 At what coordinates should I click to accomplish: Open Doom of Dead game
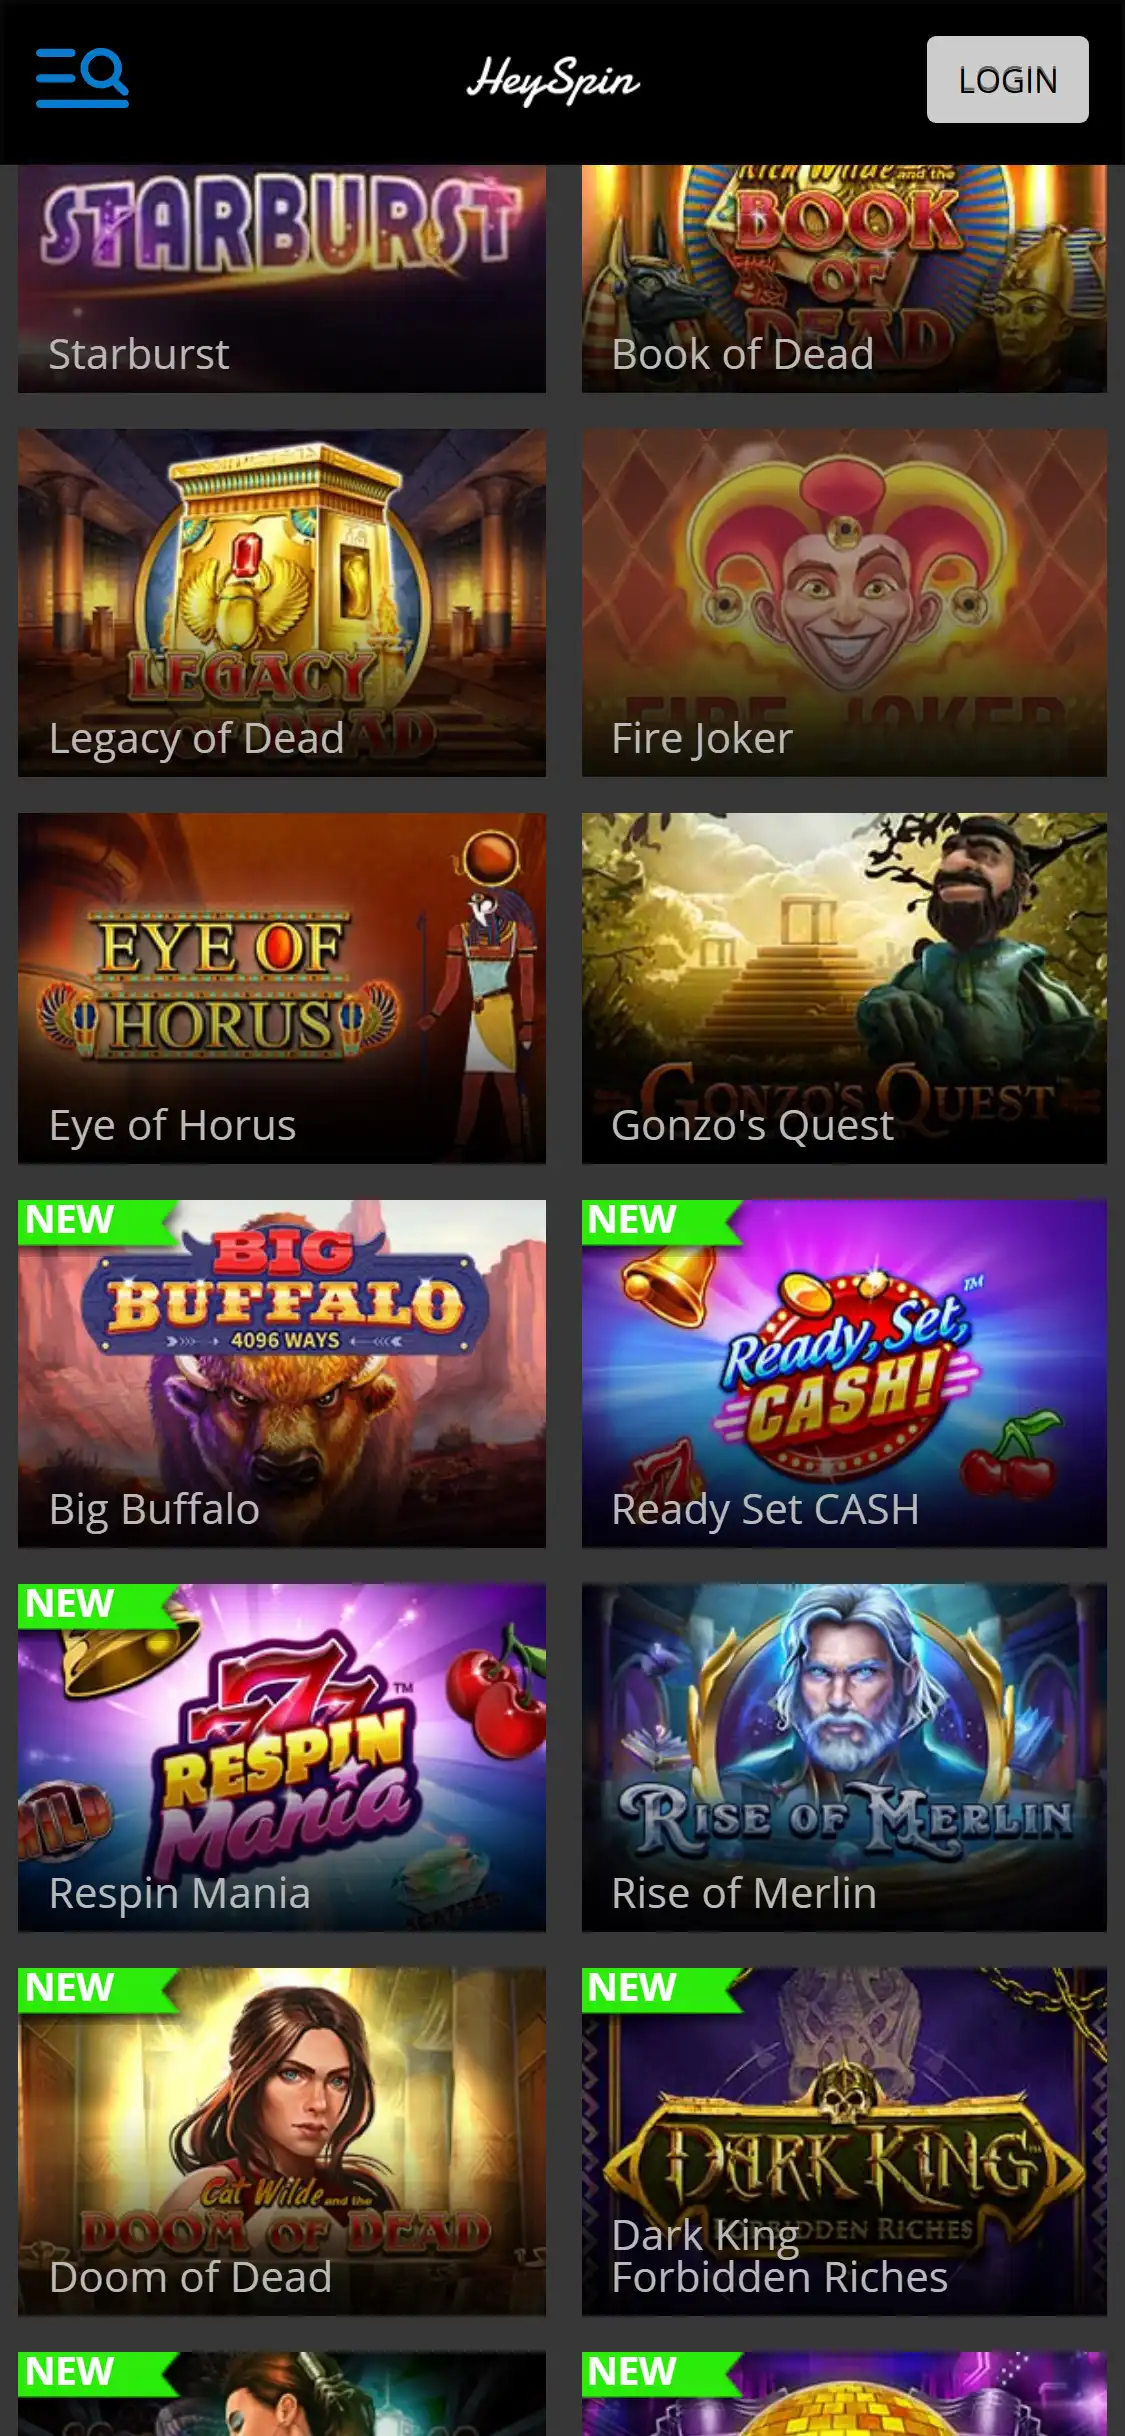tap(282, 2142)
